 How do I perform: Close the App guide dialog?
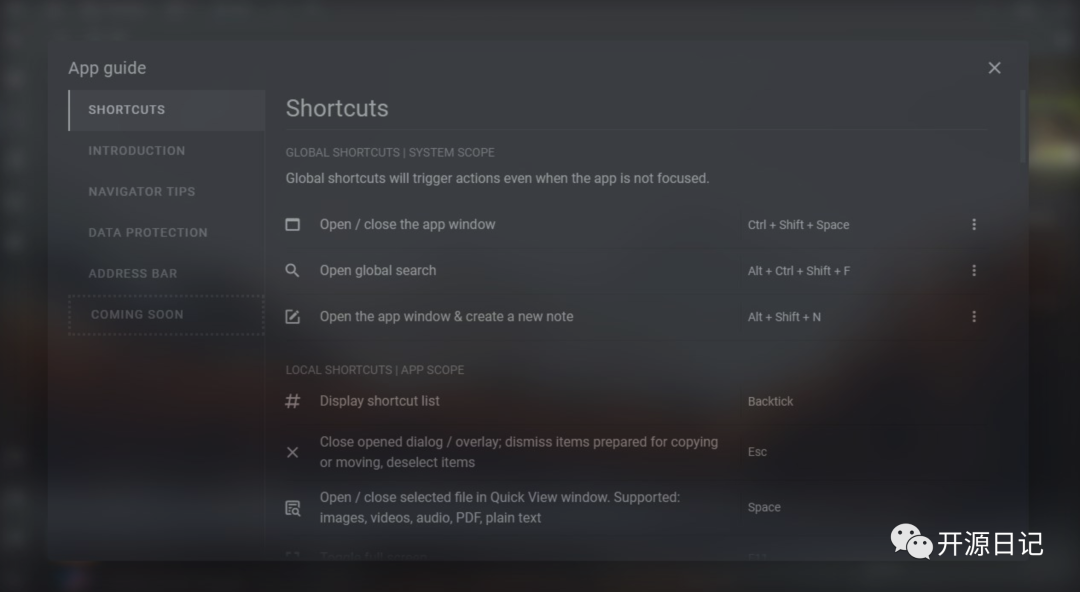coord(995,68)
